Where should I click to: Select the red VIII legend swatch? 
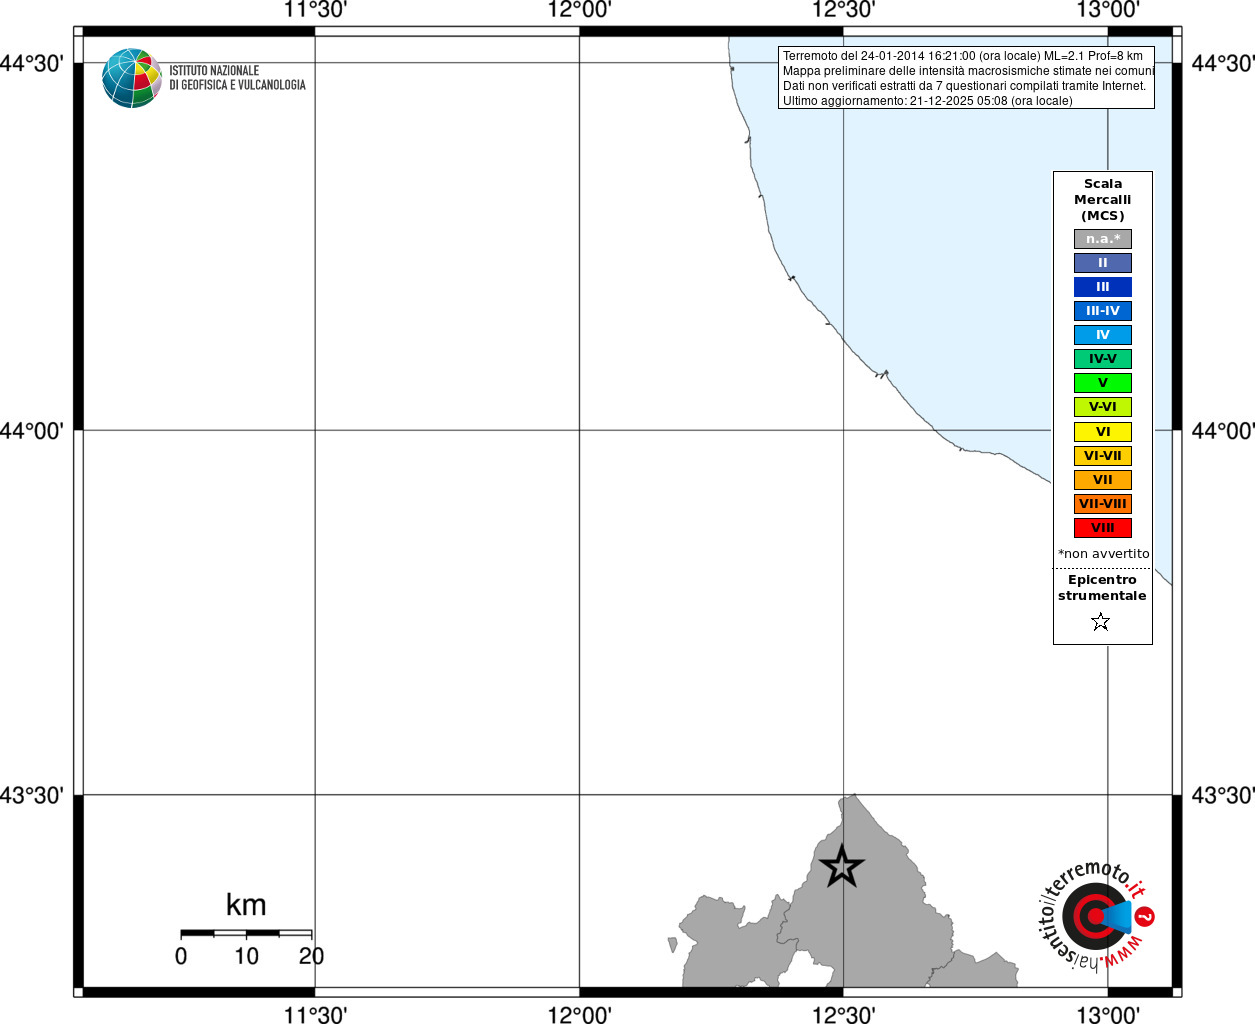(x=1103, y=528)
